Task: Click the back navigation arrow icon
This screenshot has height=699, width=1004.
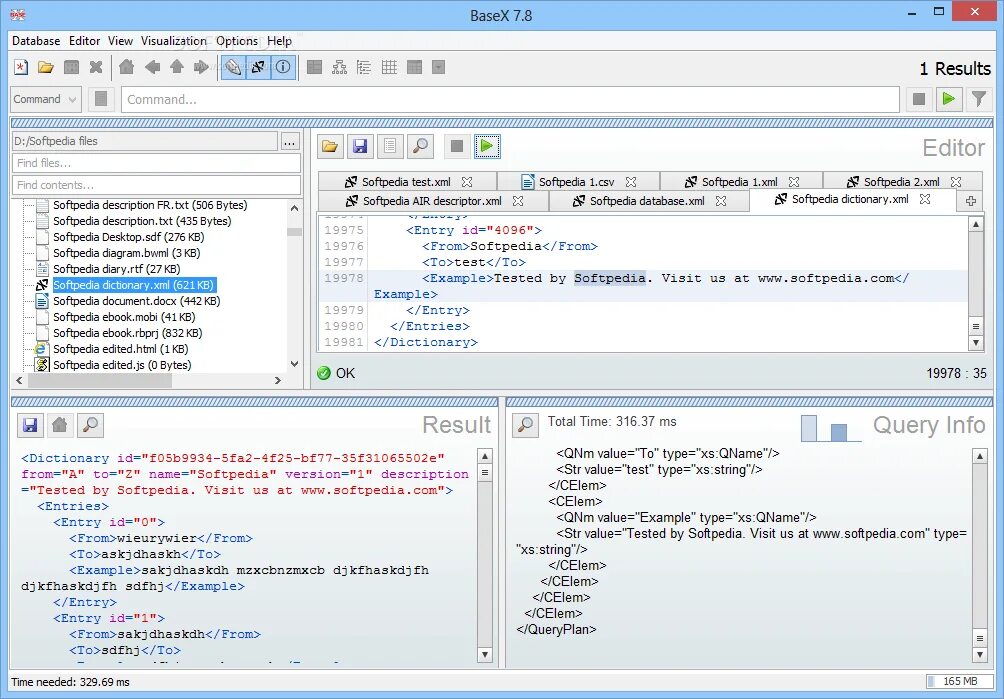Action: [152, 67]
